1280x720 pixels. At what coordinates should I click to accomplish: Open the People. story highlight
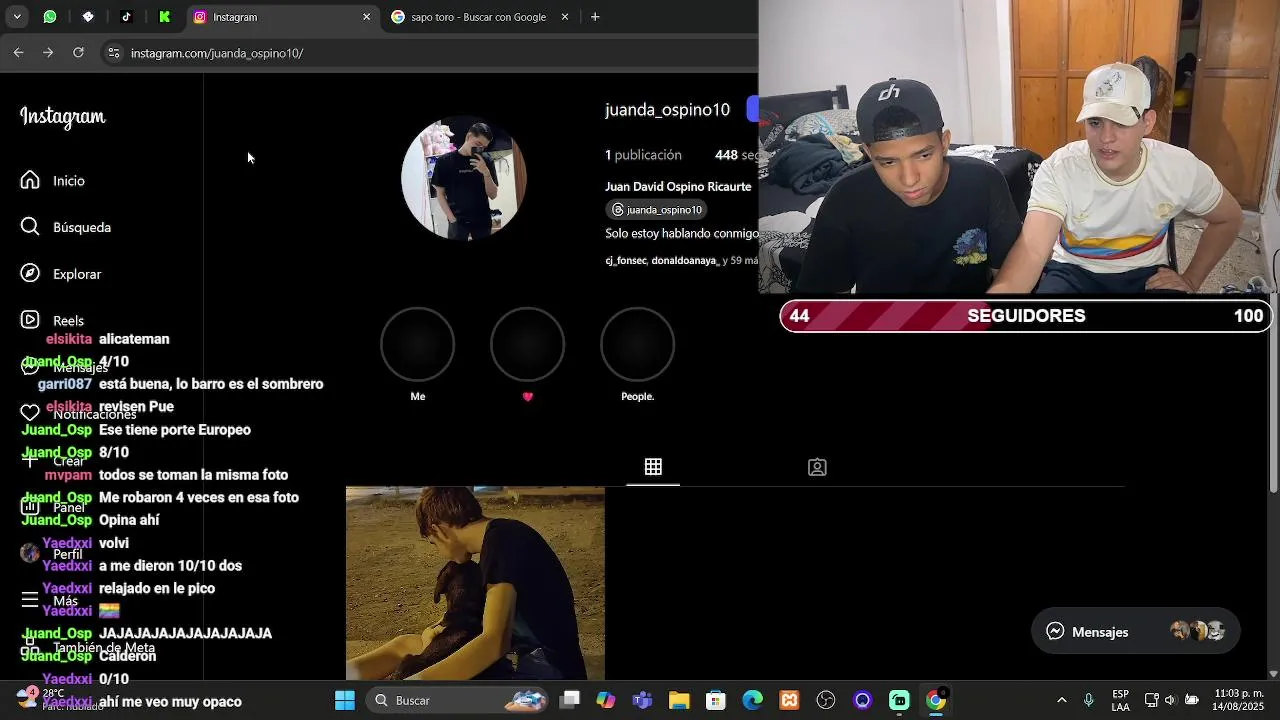point(637,345)
